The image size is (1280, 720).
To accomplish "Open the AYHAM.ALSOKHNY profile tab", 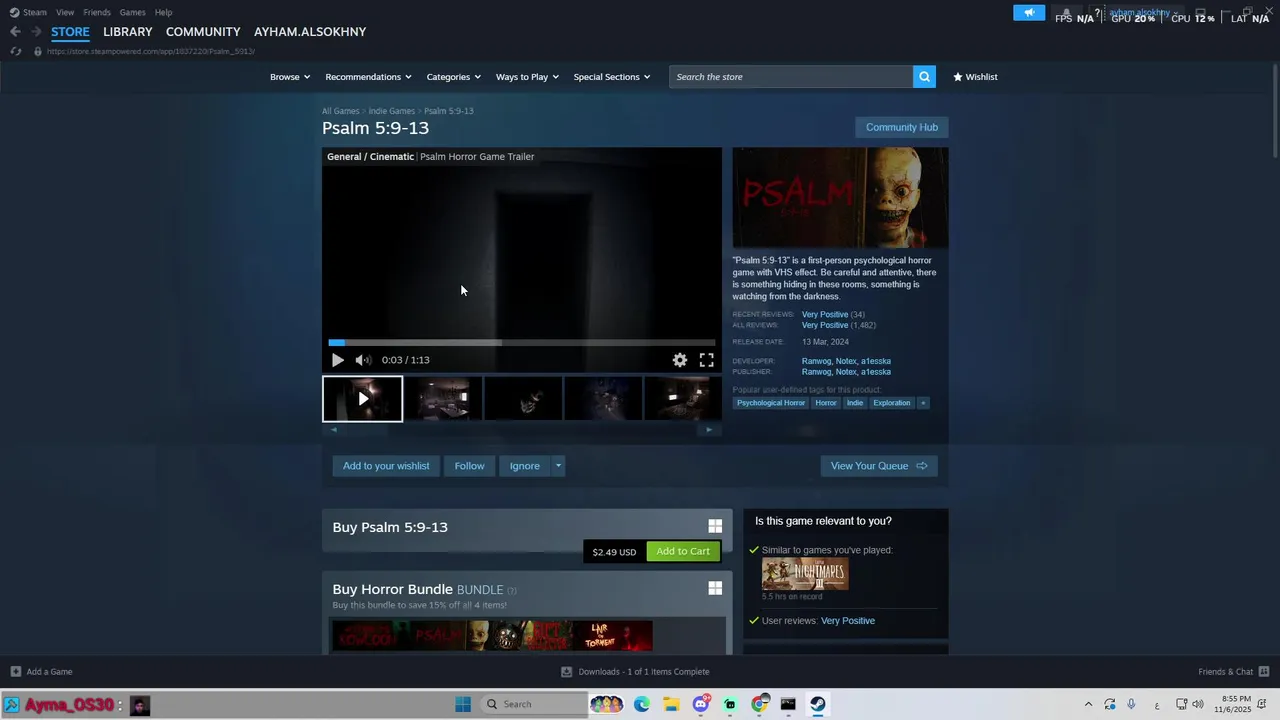I will (310, 32).
